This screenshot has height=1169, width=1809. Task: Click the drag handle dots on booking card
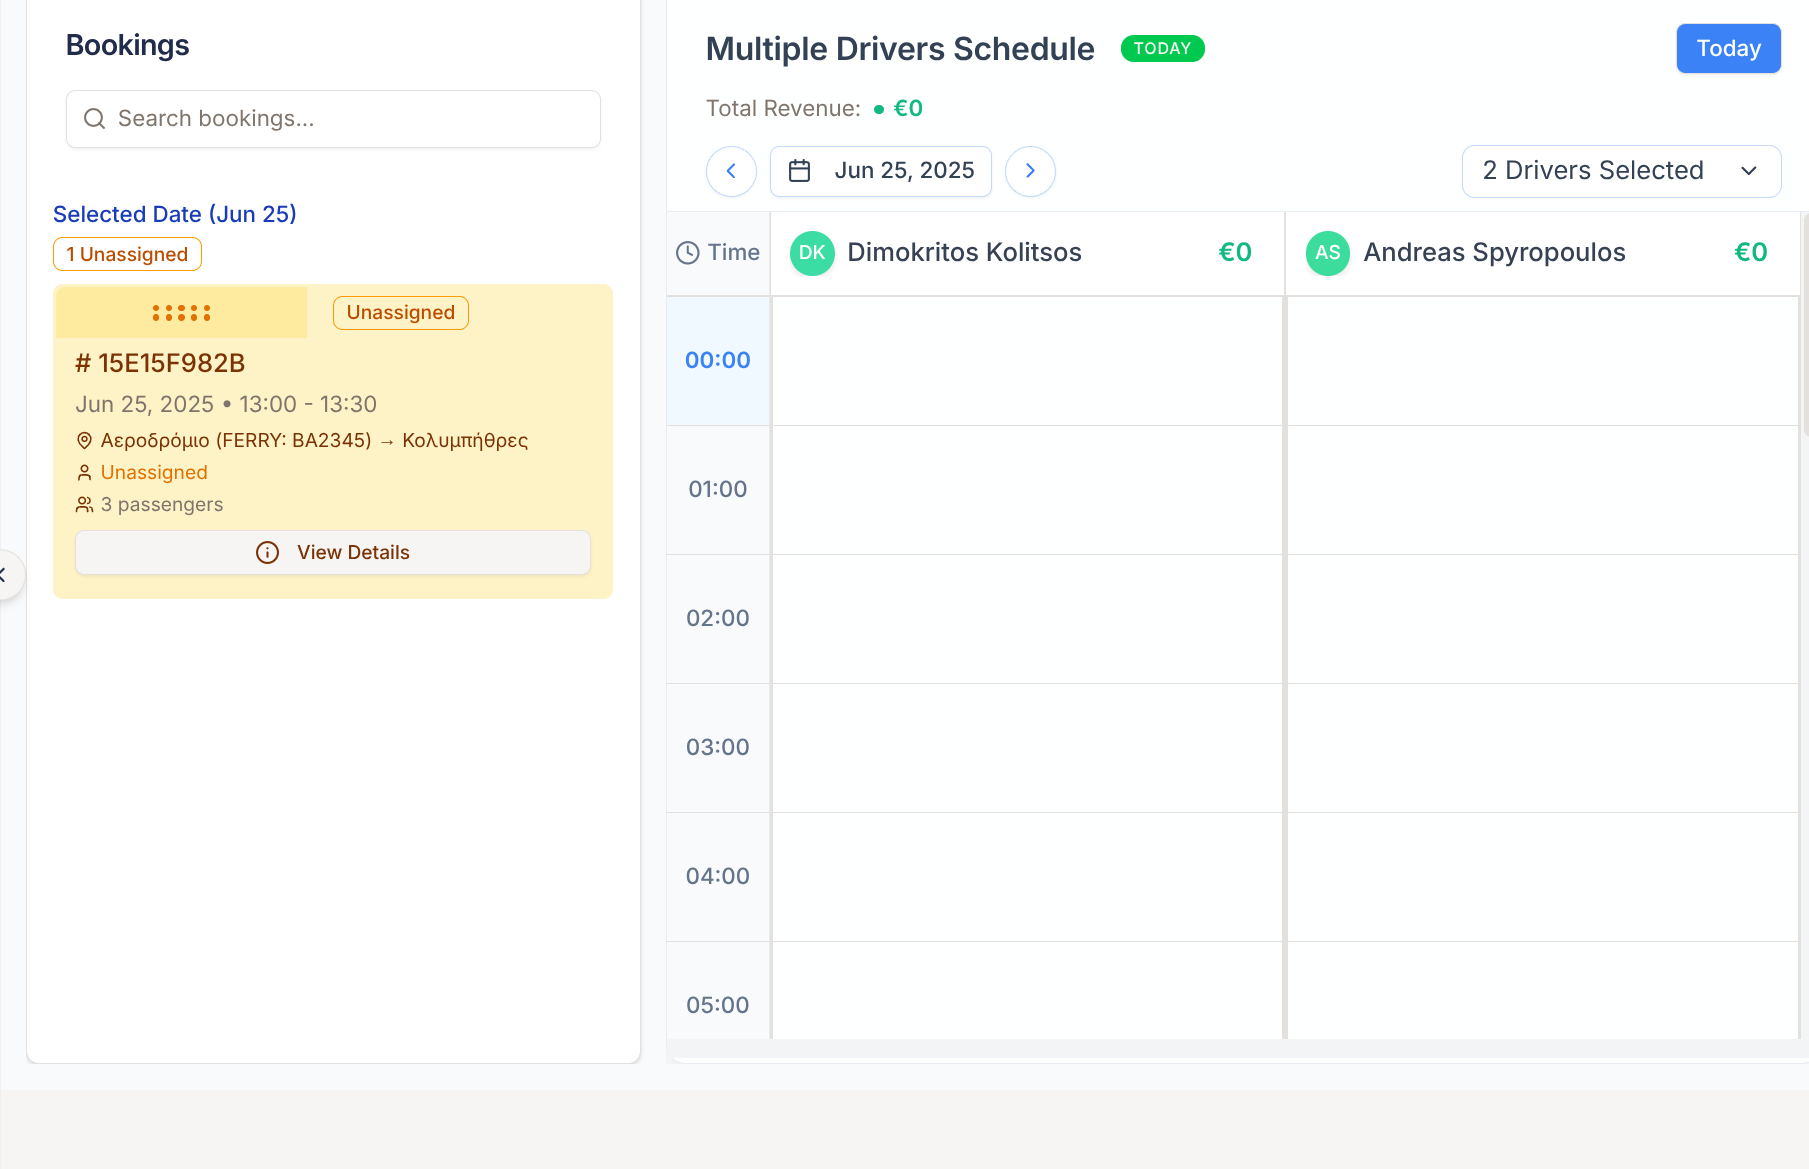click(x=181, y=313)
